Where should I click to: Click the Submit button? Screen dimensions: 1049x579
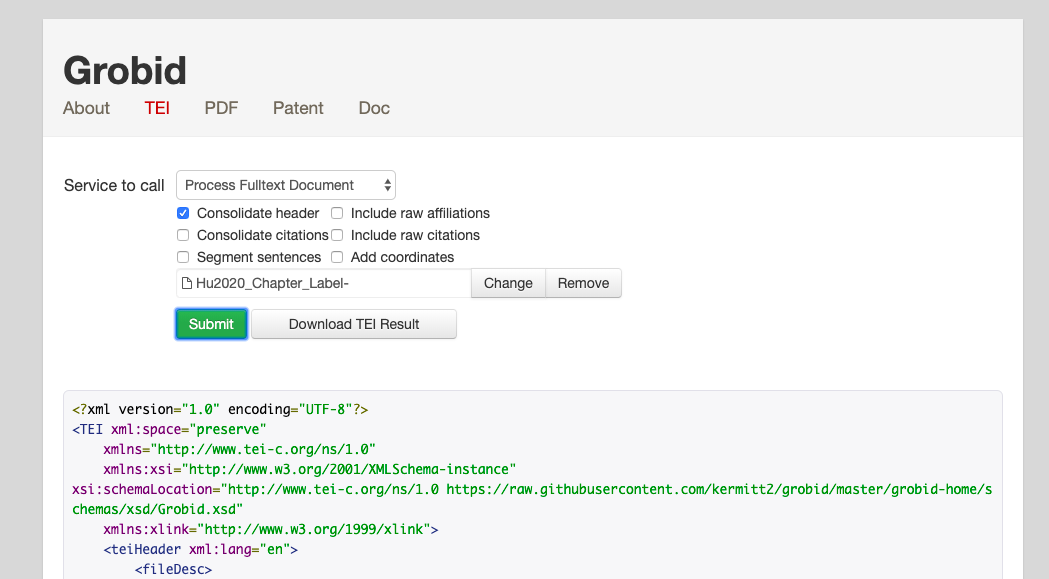tap(211, 323)
